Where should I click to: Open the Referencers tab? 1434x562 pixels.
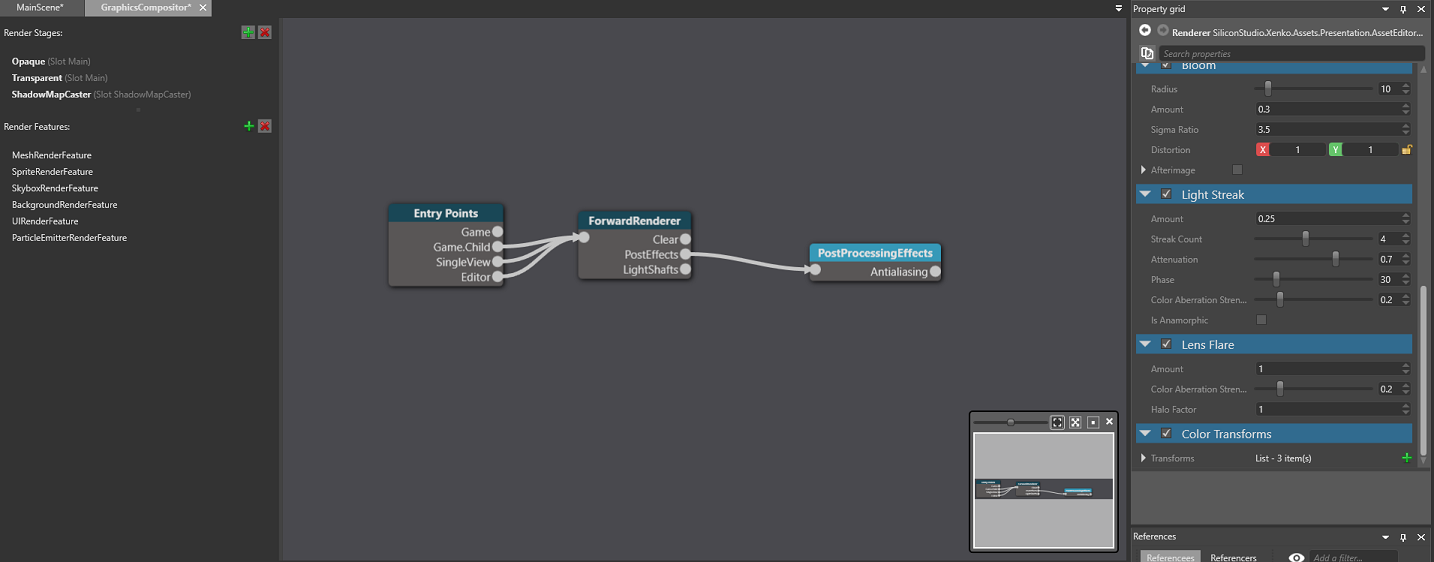[1233, 557]
